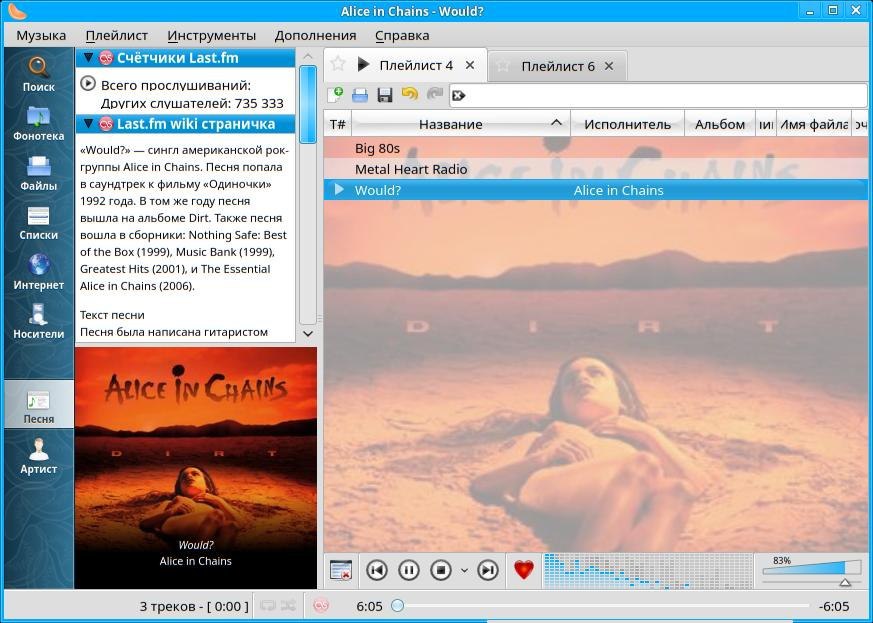Viewport: 873px width, 623px height.
Task: Stop playback
Action: [x=441, y=570]
